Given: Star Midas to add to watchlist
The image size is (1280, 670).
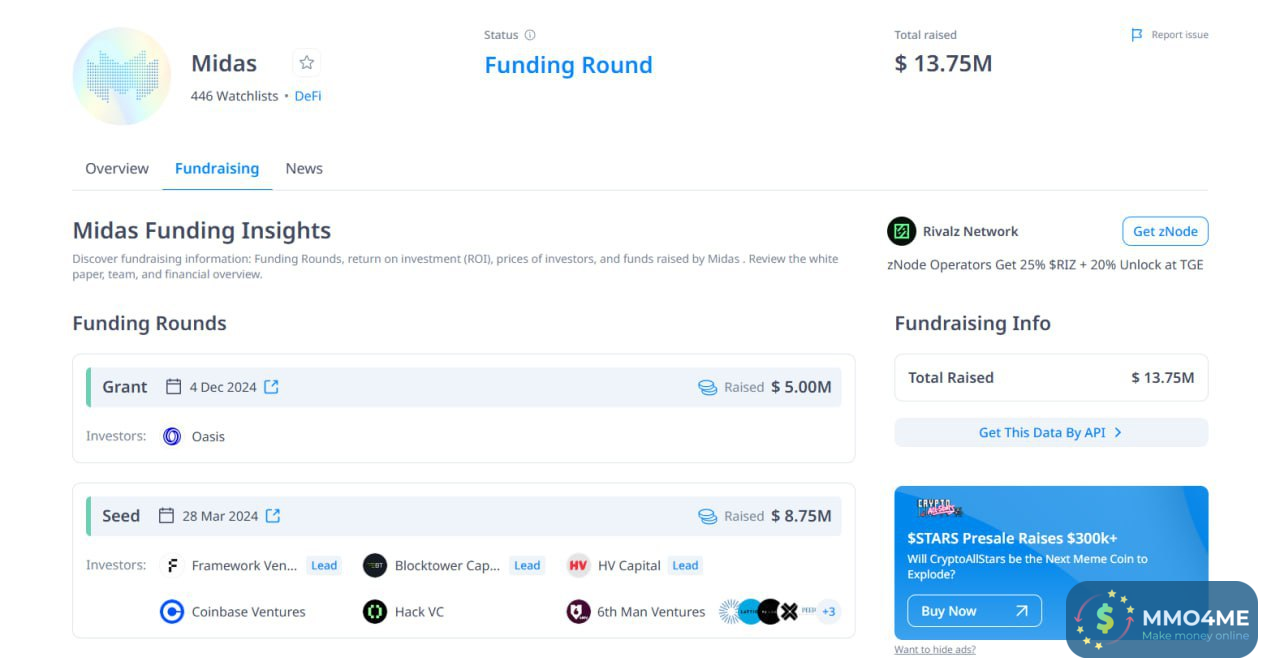Looking at the screenshot, I should pos(306,63).
